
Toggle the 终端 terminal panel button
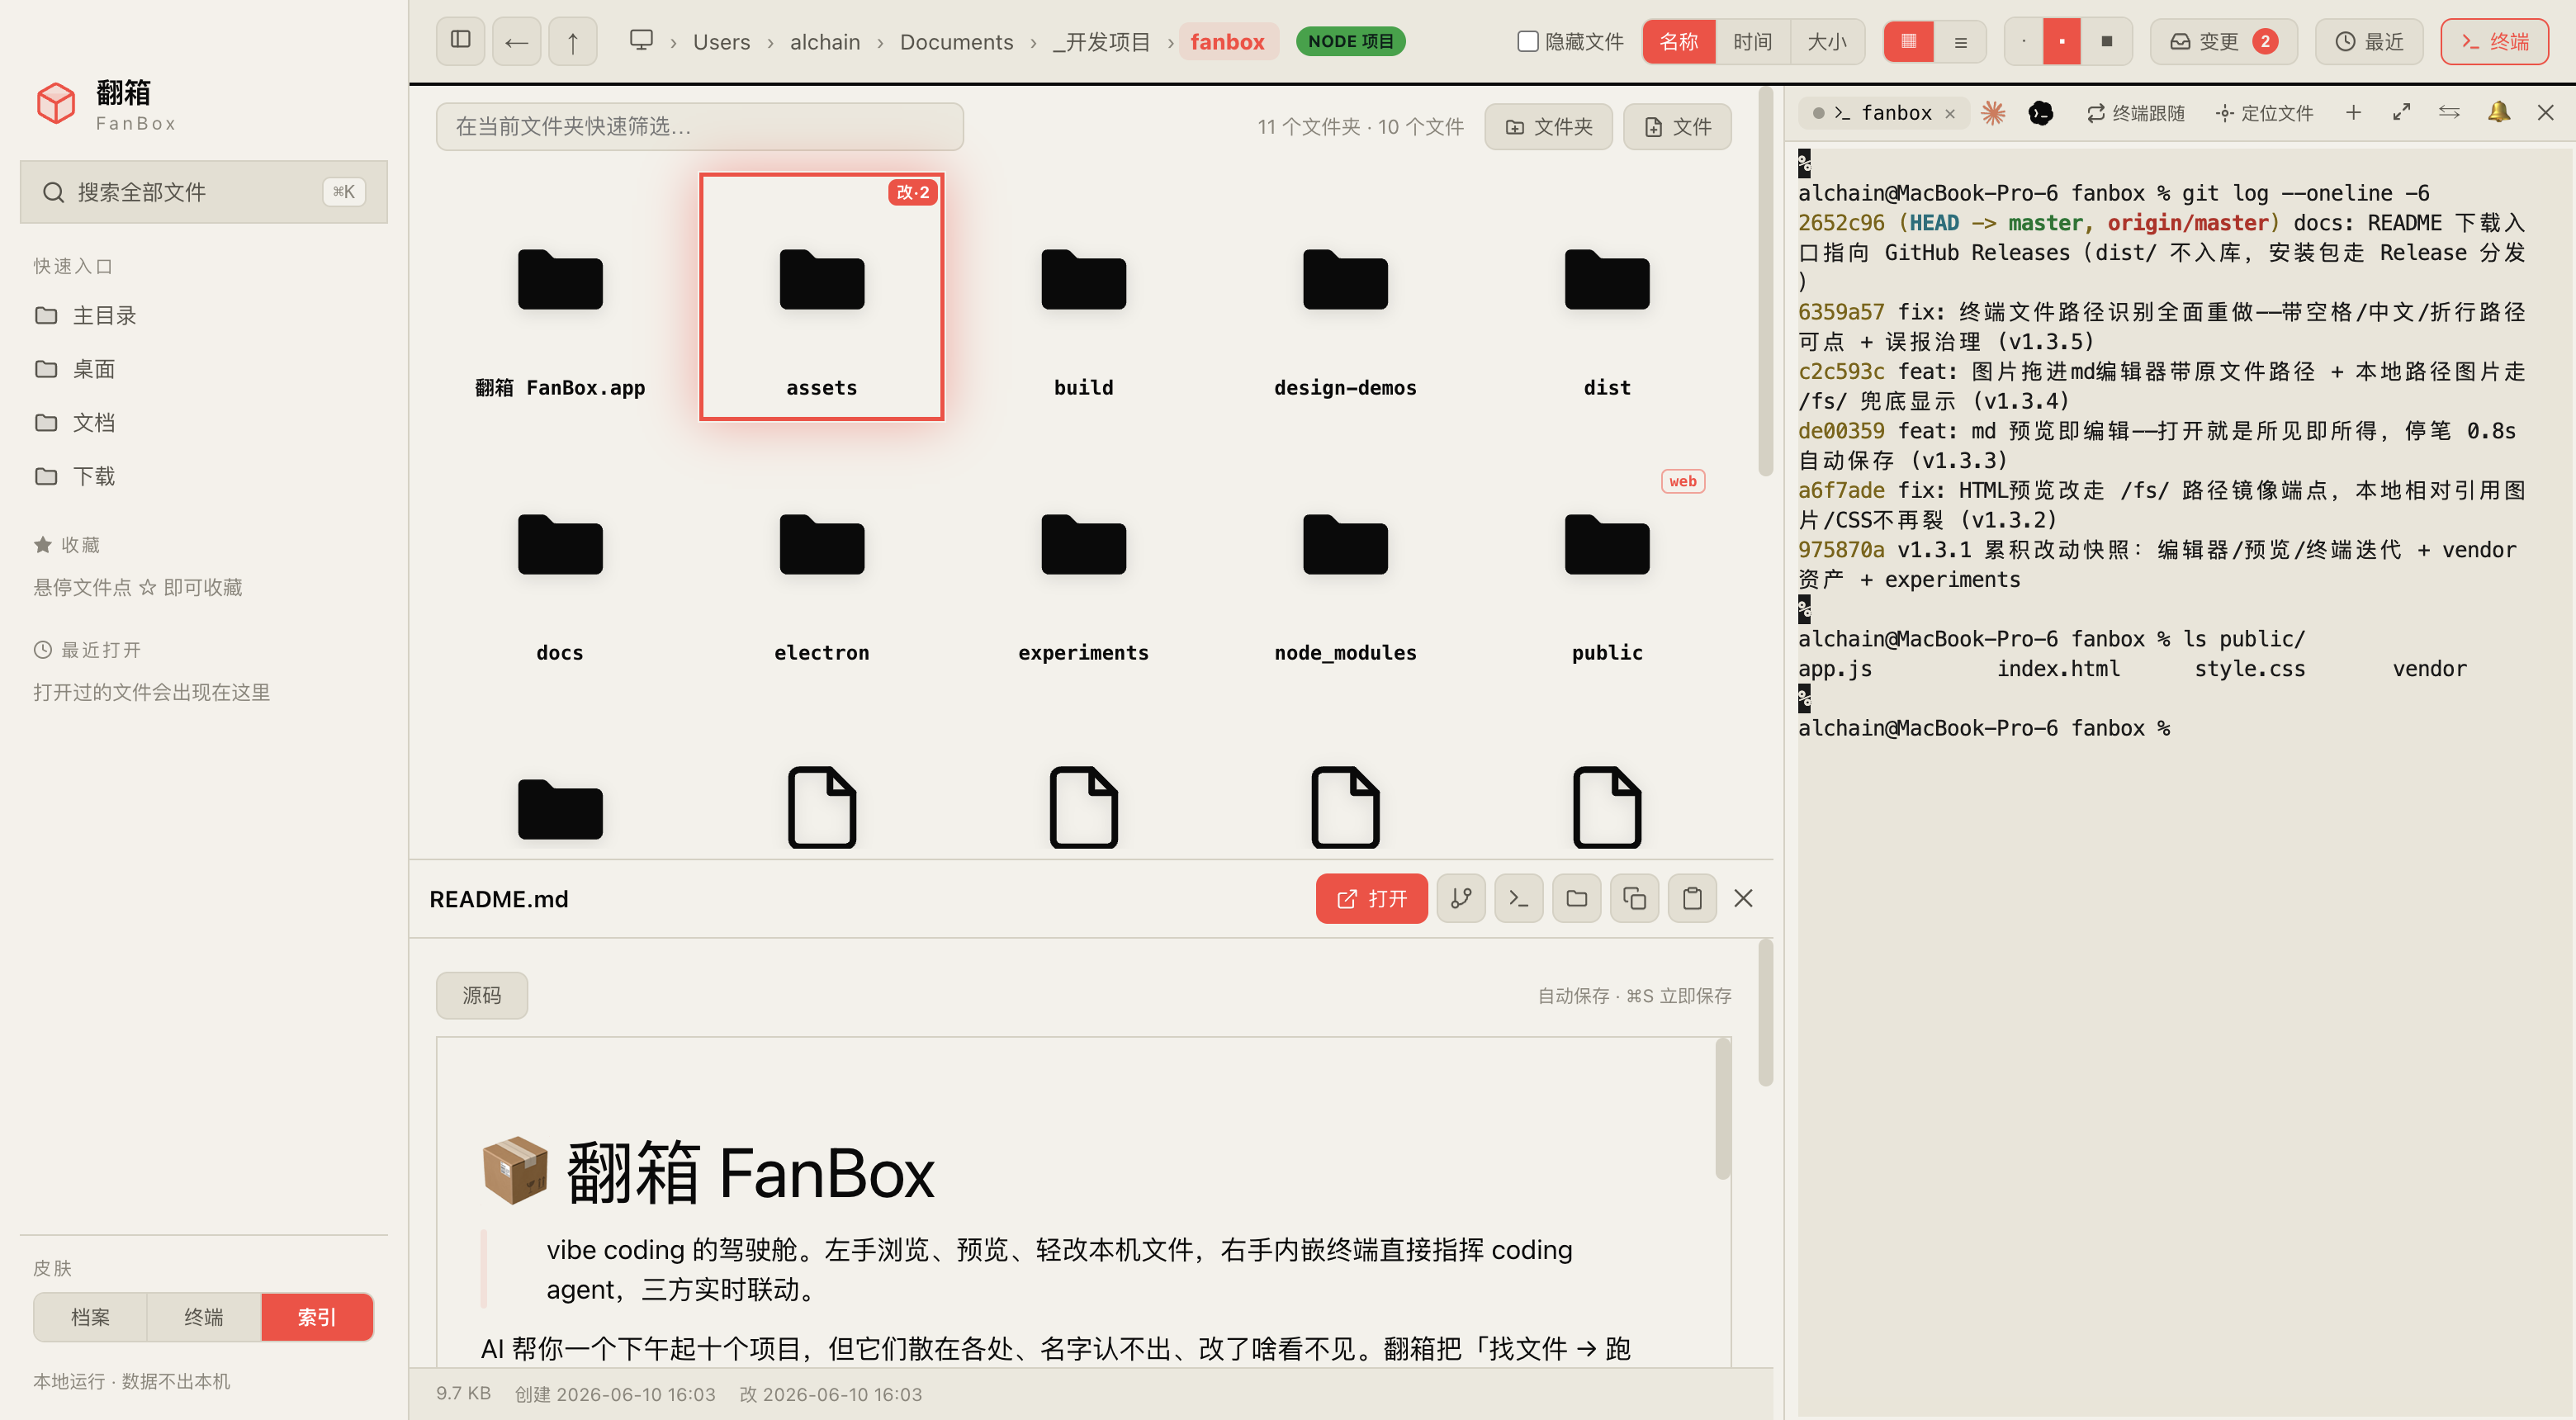click(2494, 41)
